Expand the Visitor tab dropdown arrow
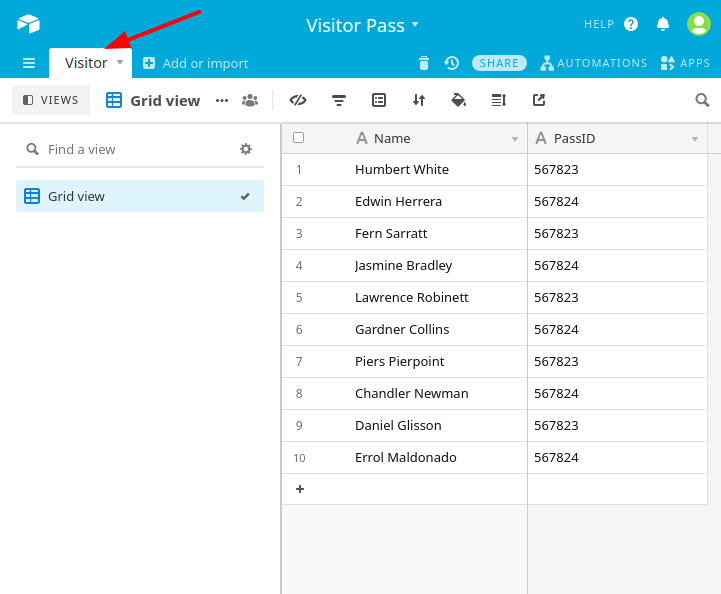 coord(120,62)
